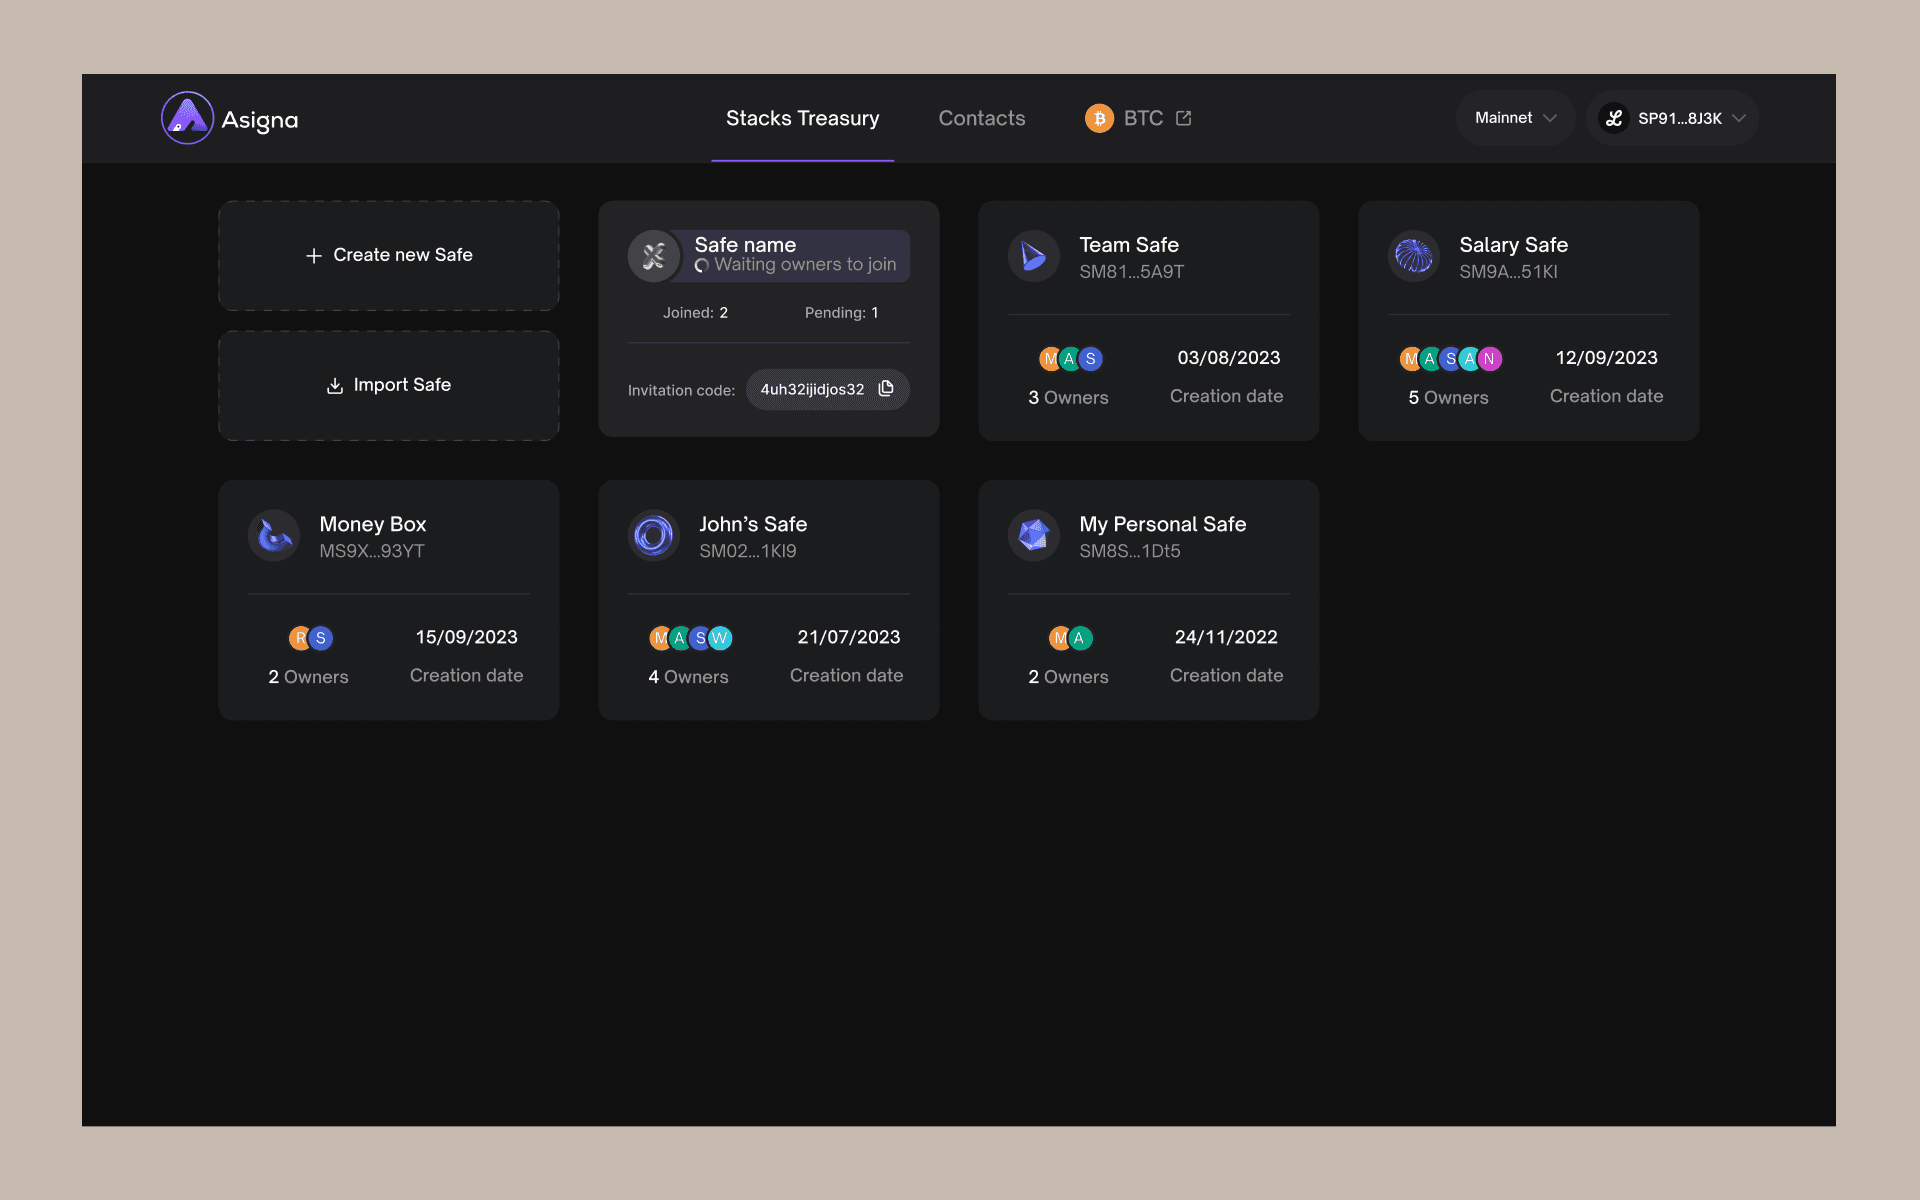This screenshot has height=1200, width=1920.
Task: Click the Team Safe avatar icon
Action: tap(1033, 257)
